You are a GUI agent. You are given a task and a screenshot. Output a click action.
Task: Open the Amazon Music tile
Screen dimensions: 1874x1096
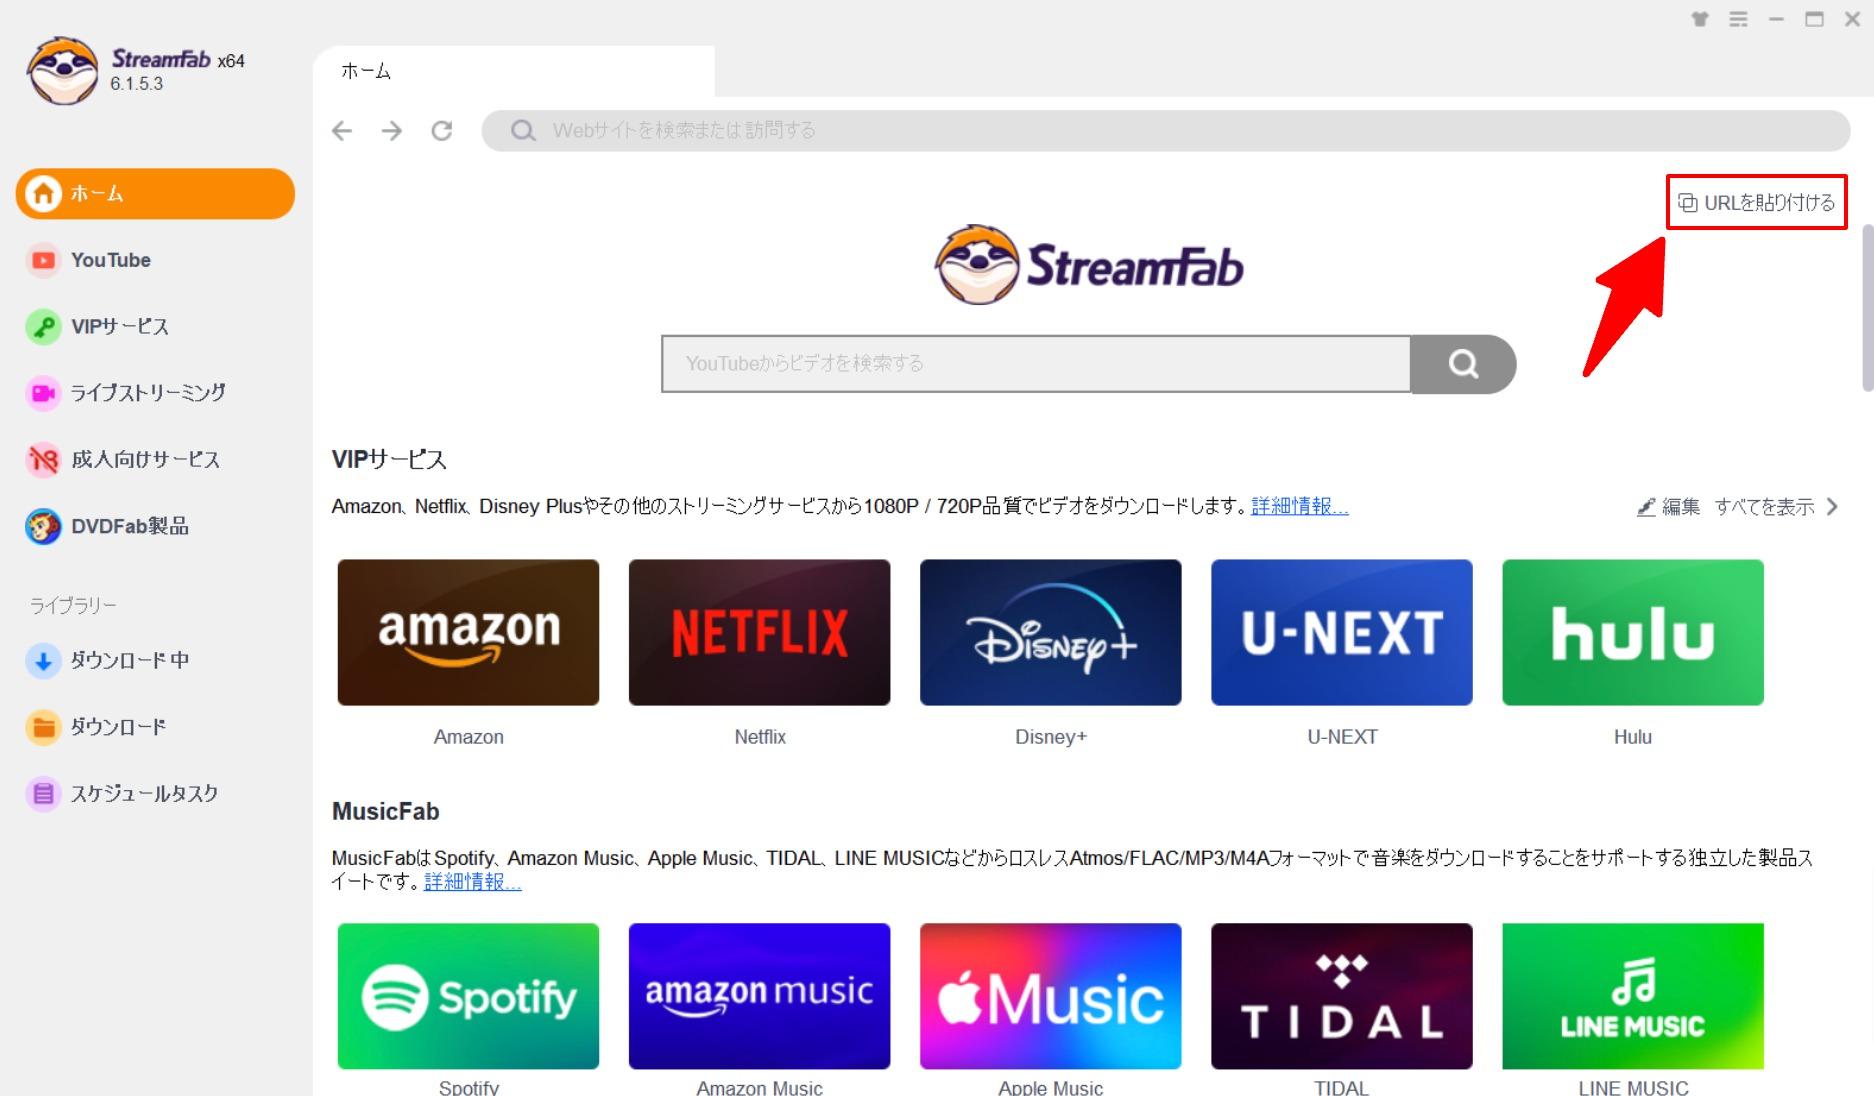tap(759, 996)
